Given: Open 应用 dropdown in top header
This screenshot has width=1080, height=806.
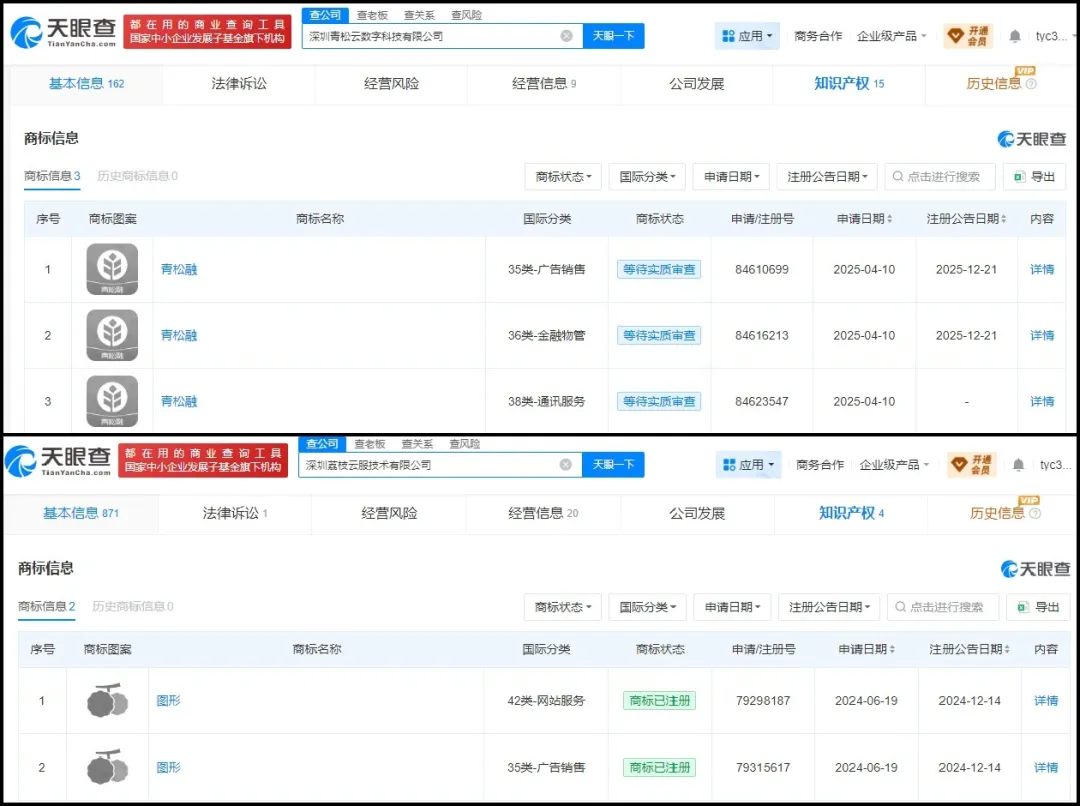Looking at the screenshot, I should pos(747,36).
